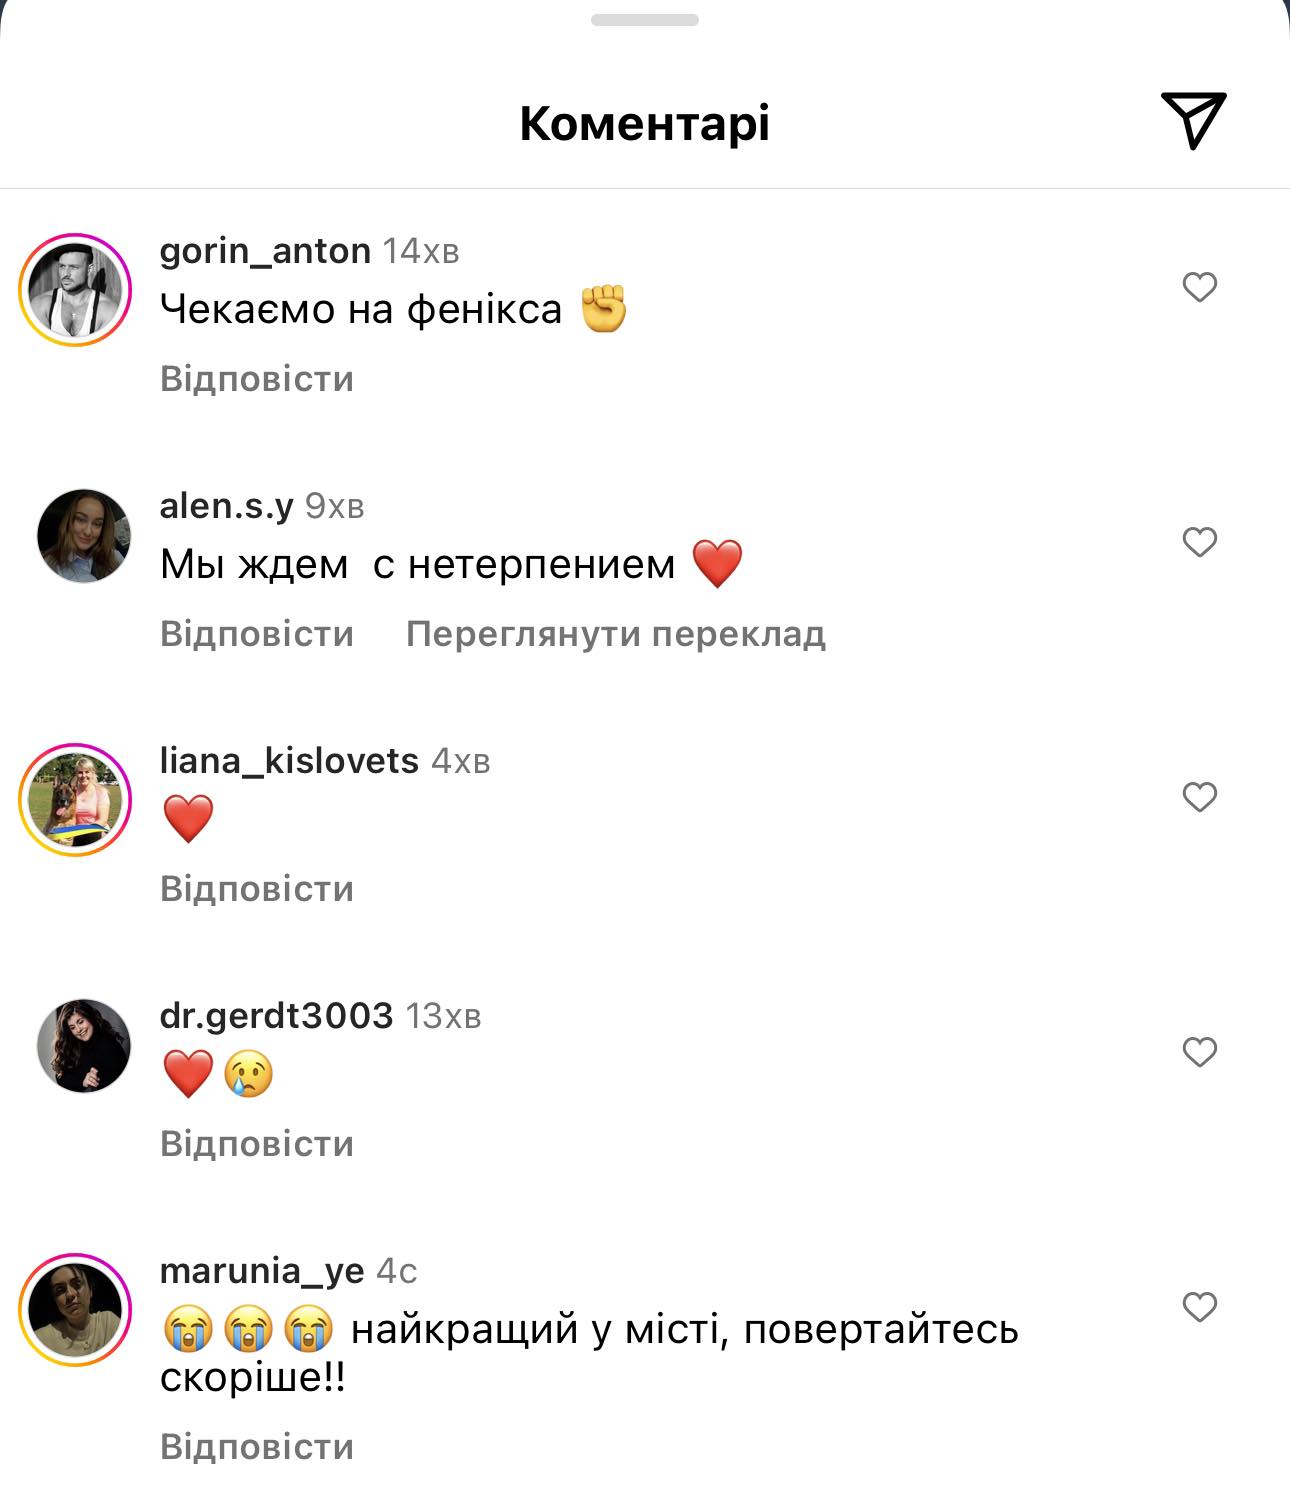Reply to marunia_ye's comment via Відповісти
This screenshot has width=1290, height=1503.
[x=257, y=1448]
